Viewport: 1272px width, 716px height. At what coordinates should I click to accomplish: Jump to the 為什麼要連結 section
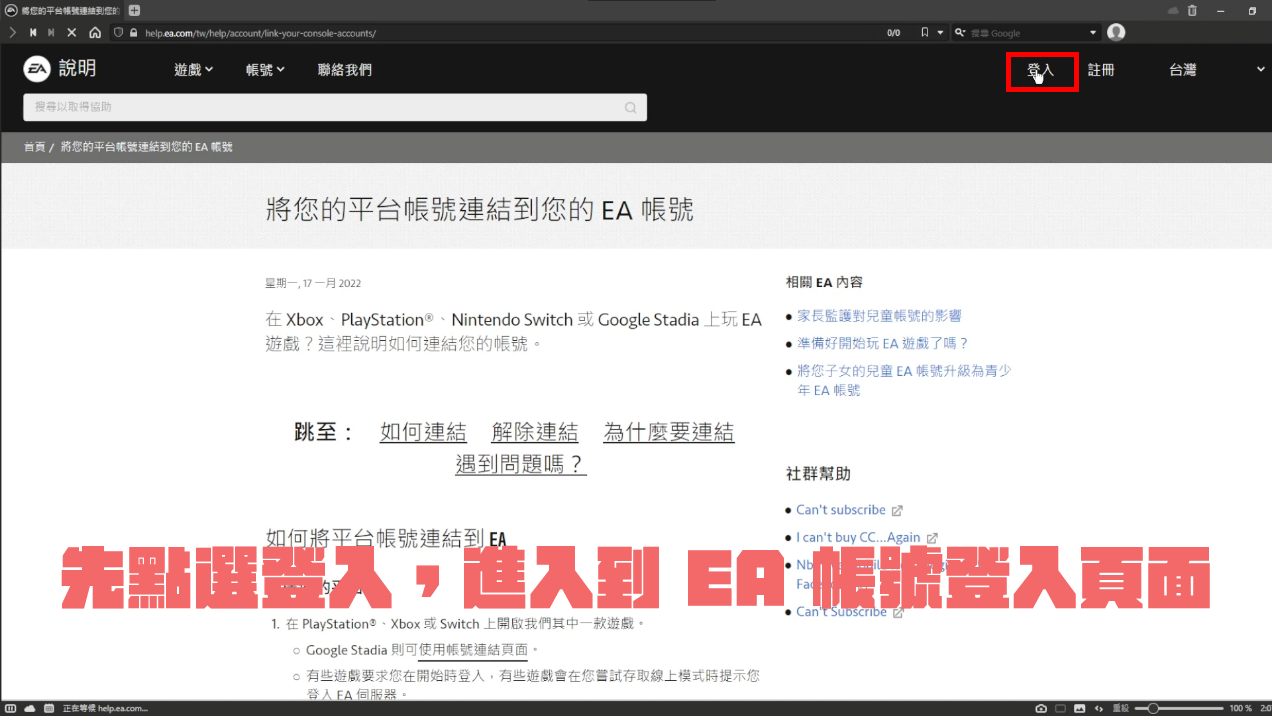point(669,432)
